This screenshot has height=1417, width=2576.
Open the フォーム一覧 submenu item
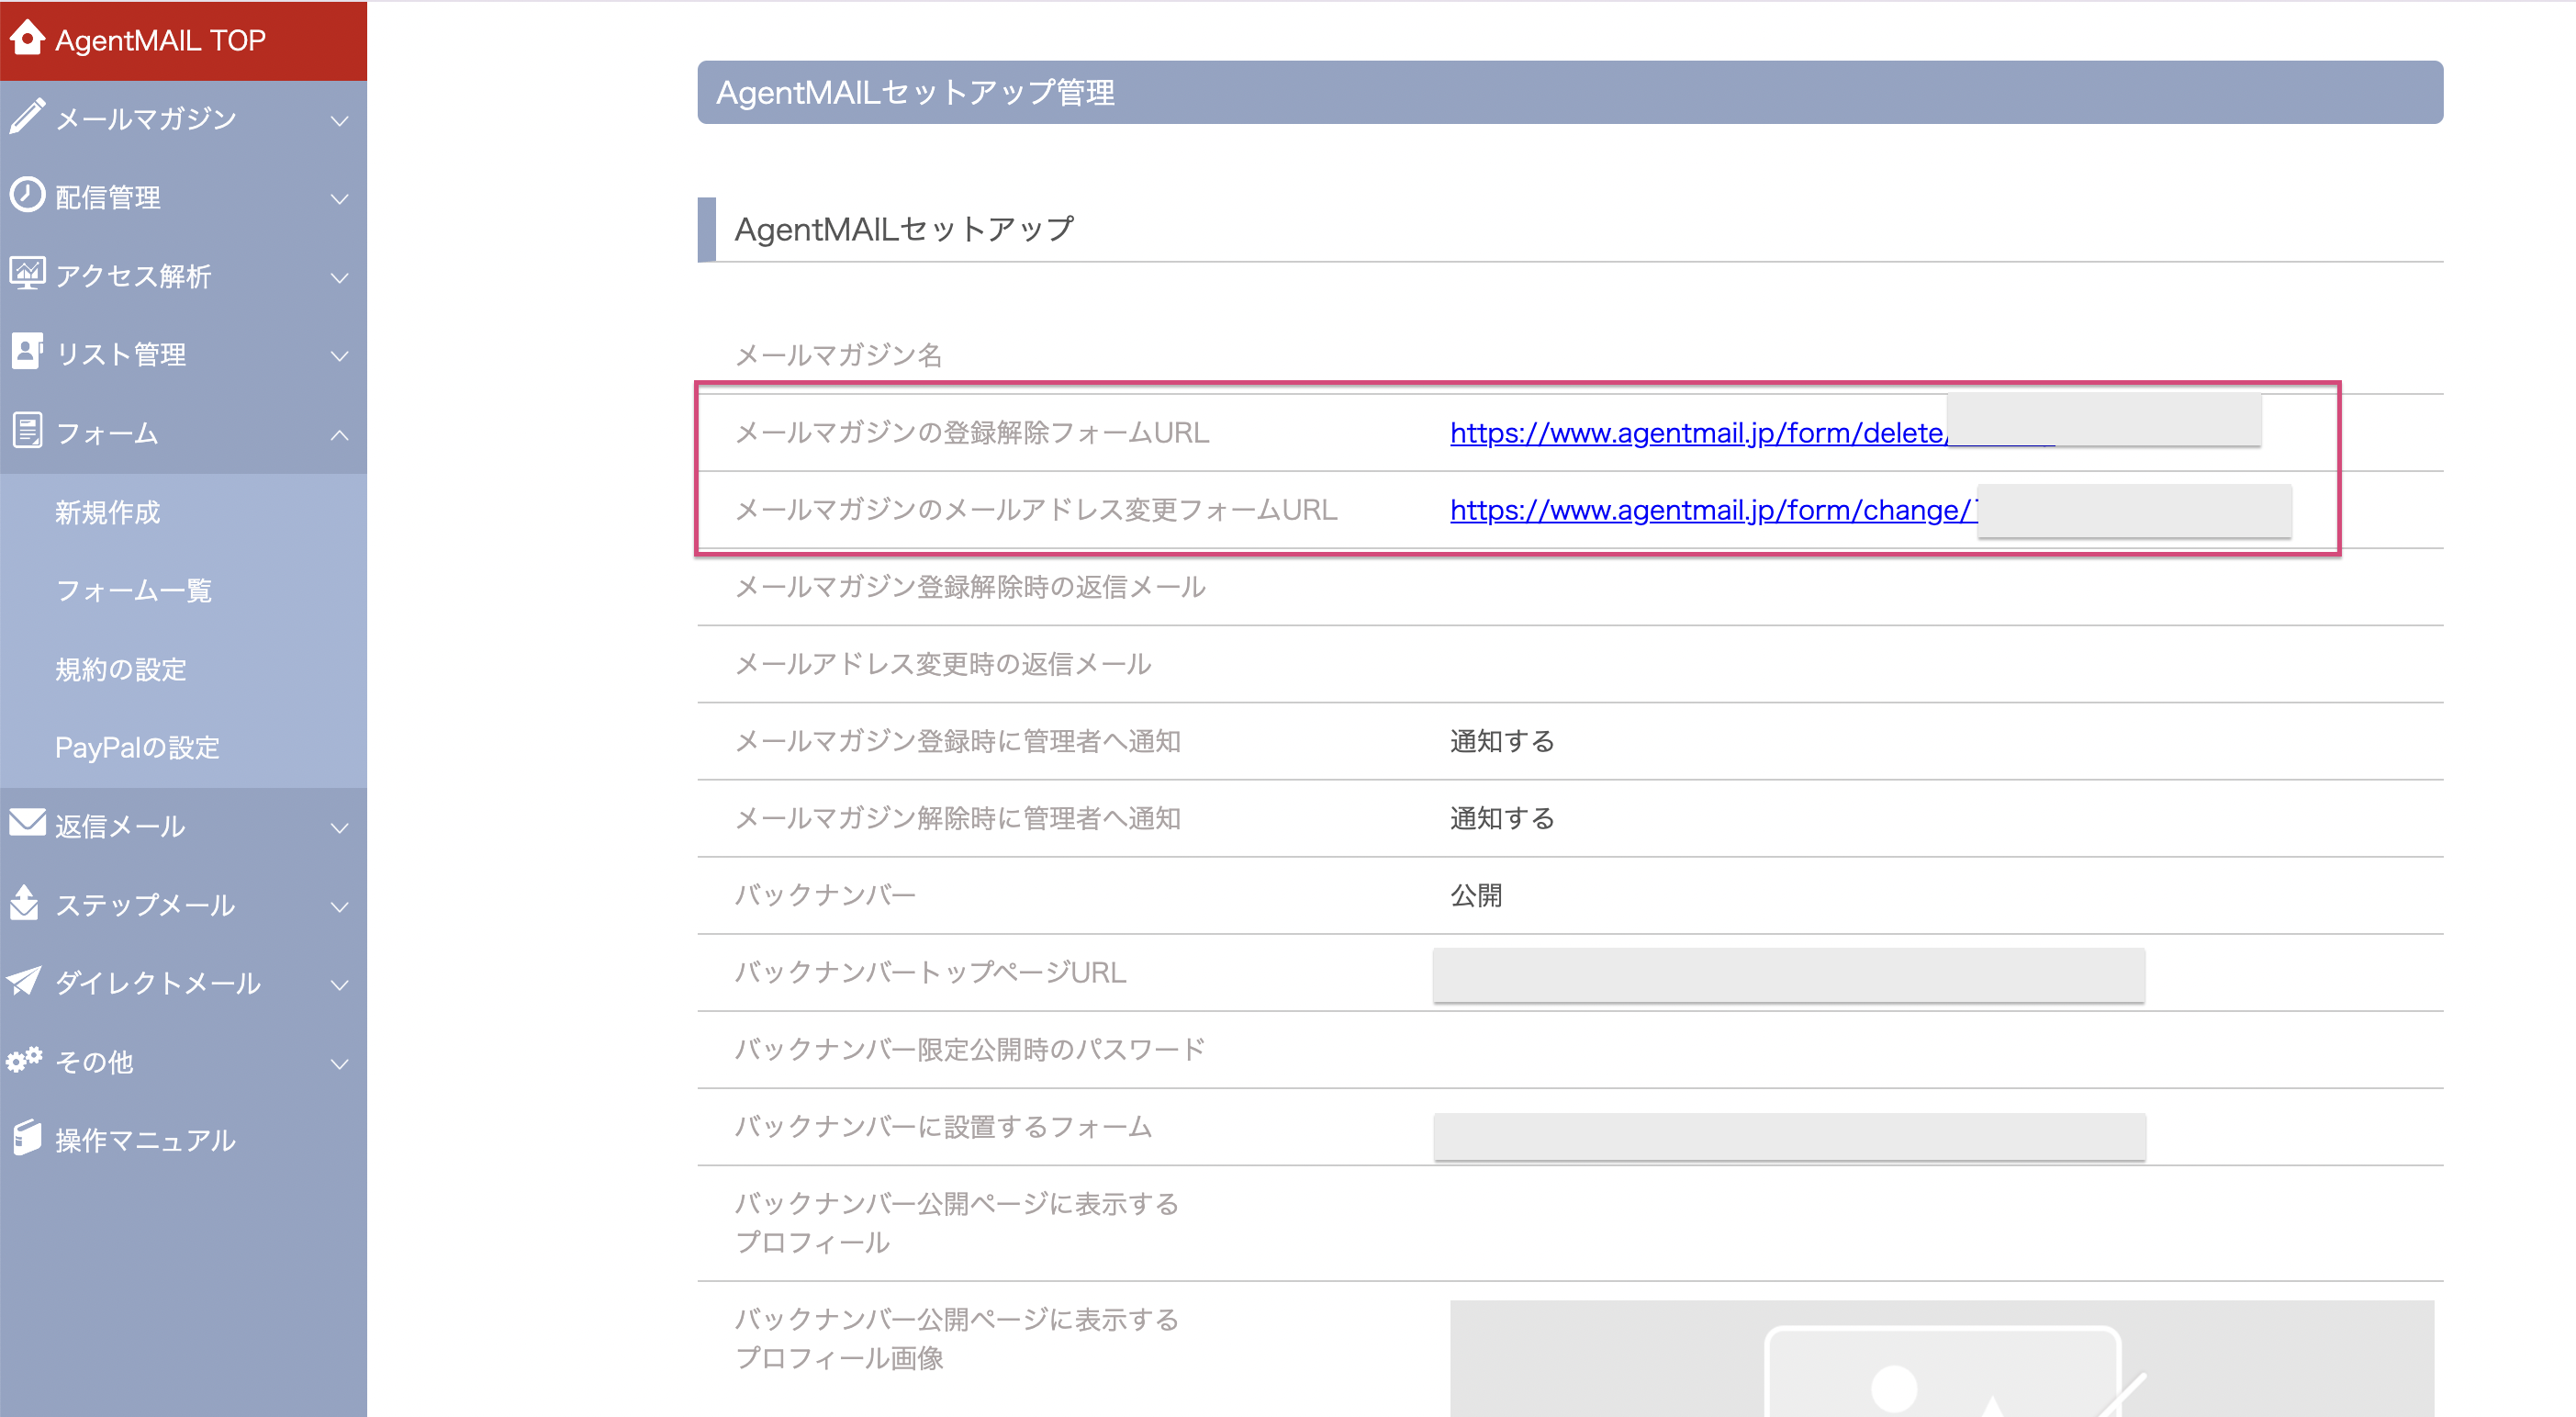pos(133,591)
